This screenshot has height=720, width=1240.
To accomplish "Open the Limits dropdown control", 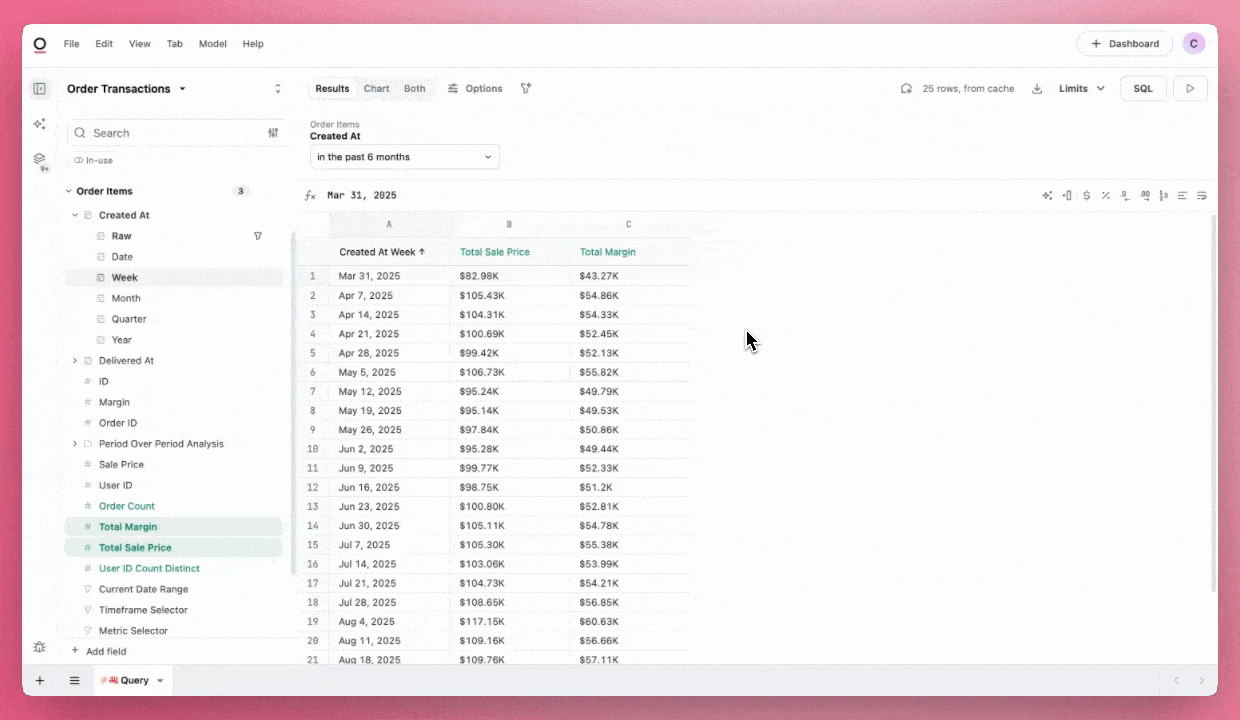I will pyautogui.click(x=1081, y=88).
